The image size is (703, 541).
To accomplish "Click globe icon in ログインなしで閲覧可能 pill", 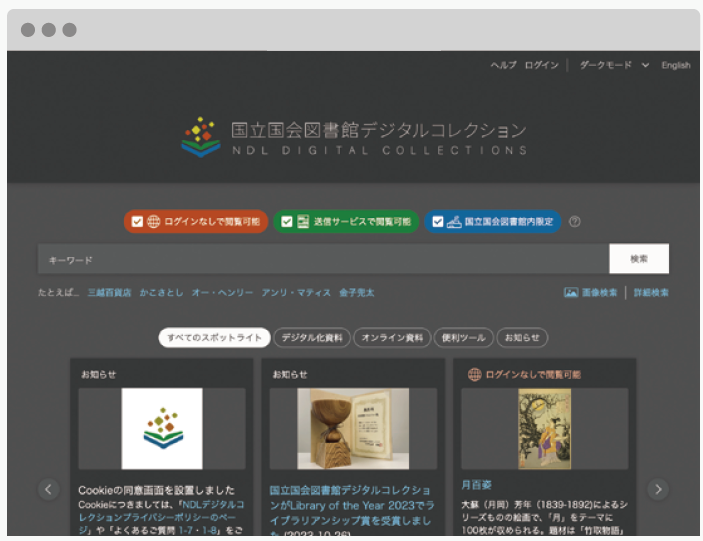I will click(154, 221).
